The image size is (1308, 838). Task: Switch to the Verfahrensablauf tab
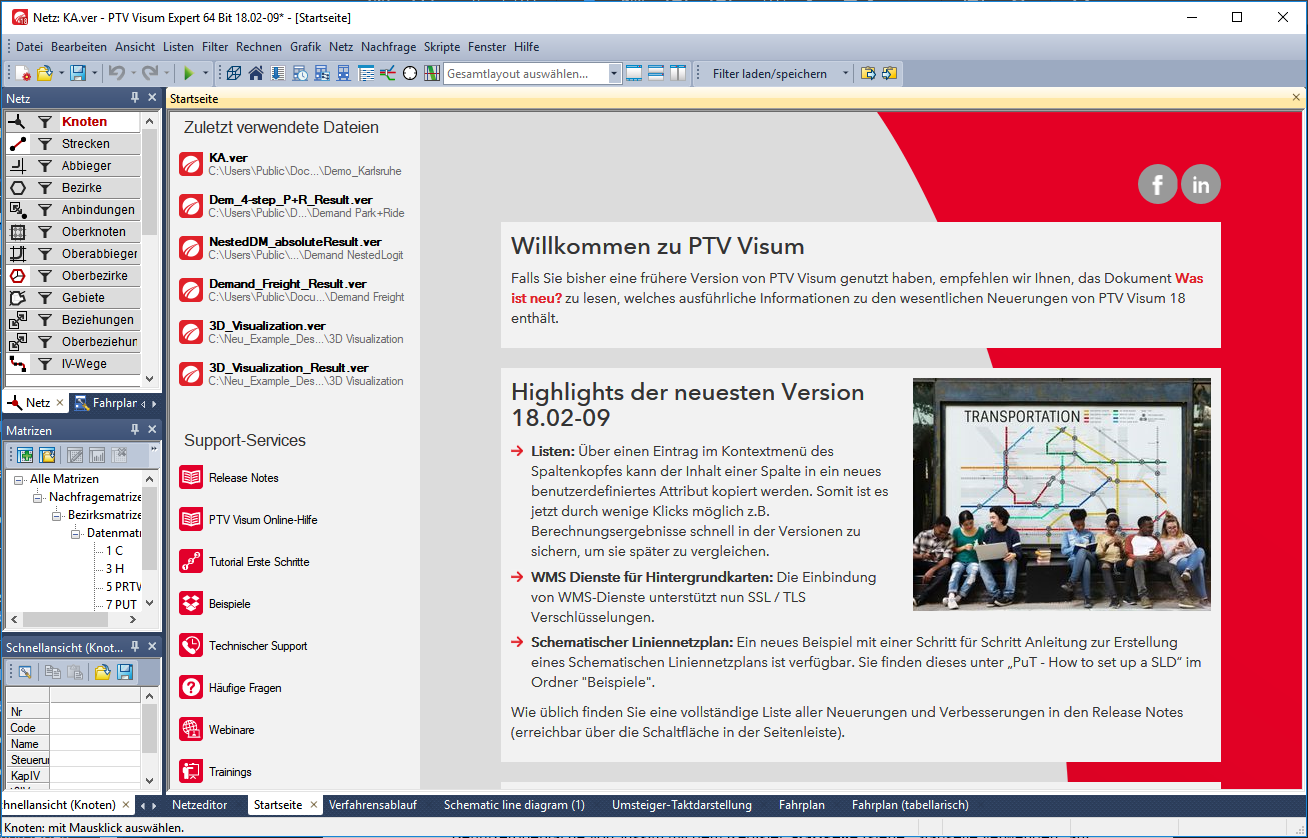pyautogui.click(x=372, y=805)
